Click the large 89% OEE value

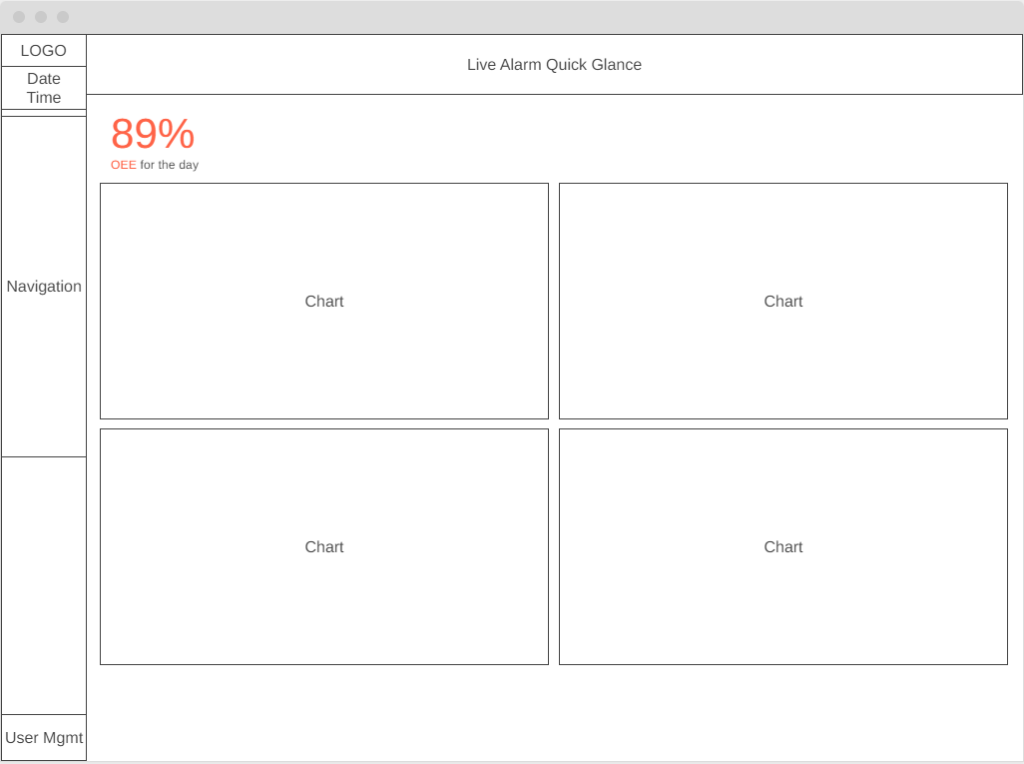pyautogui.click(x=152, y=134)
